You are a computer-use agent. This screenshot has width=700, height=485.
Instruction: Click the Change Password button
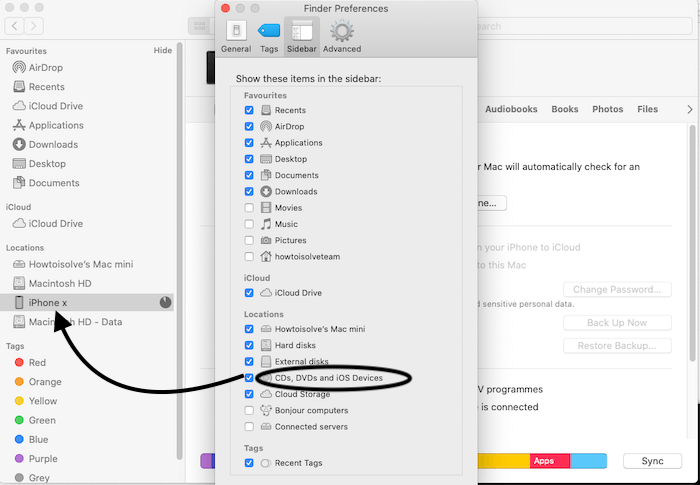pos(617,289)
